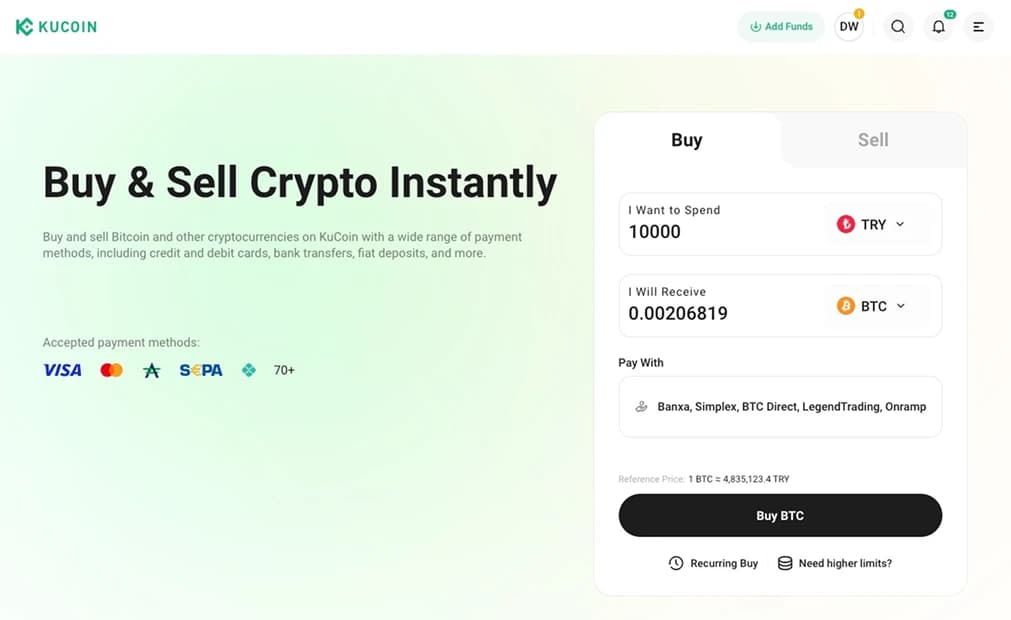1011x620 pixels.
Task: Open the BTC receive currency dropdown
Action: (898, 306)
